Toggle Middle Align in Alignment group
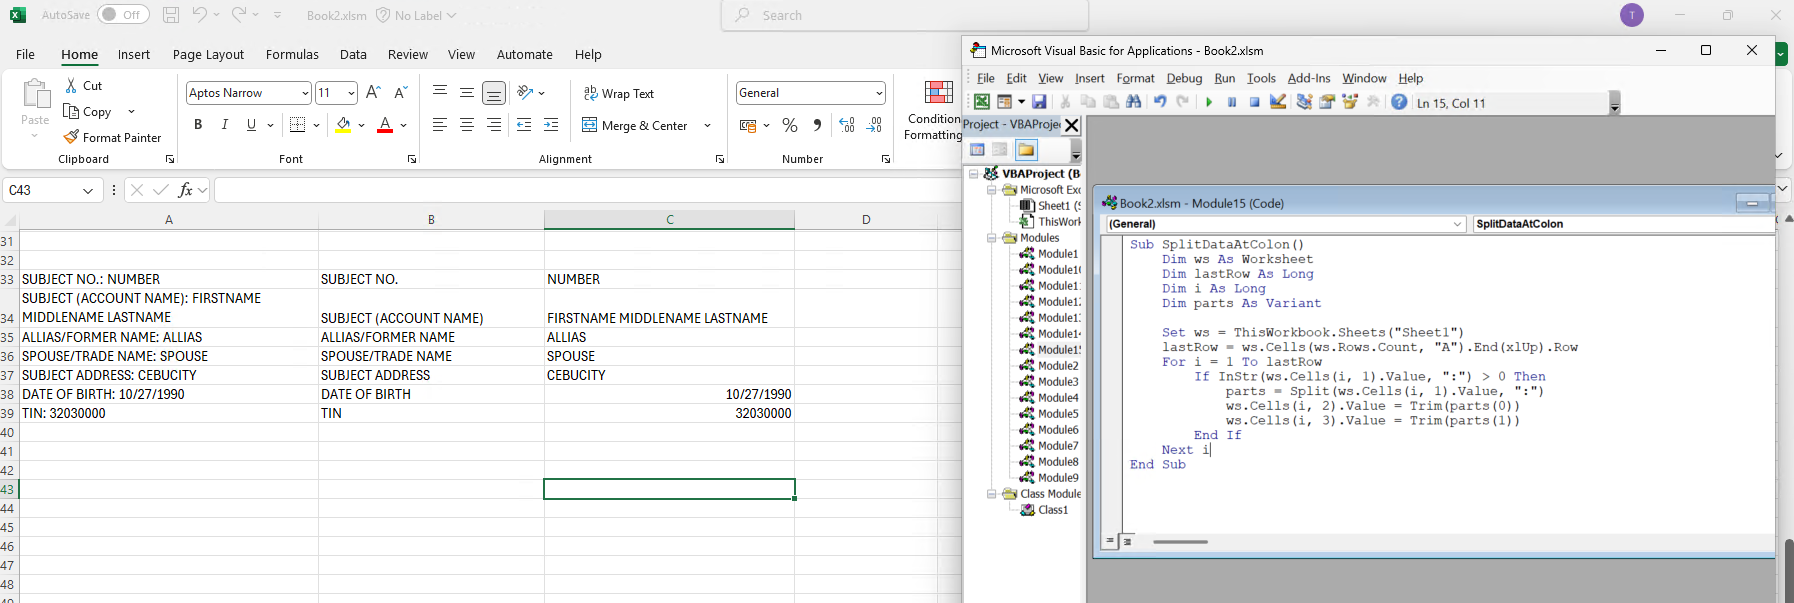This screenshot has height=603, width=1794. (467, 93)
